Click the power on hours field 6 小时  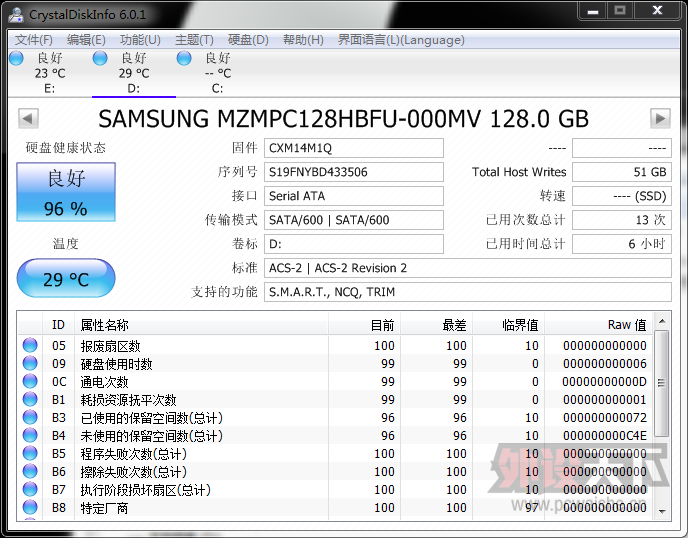622,244
